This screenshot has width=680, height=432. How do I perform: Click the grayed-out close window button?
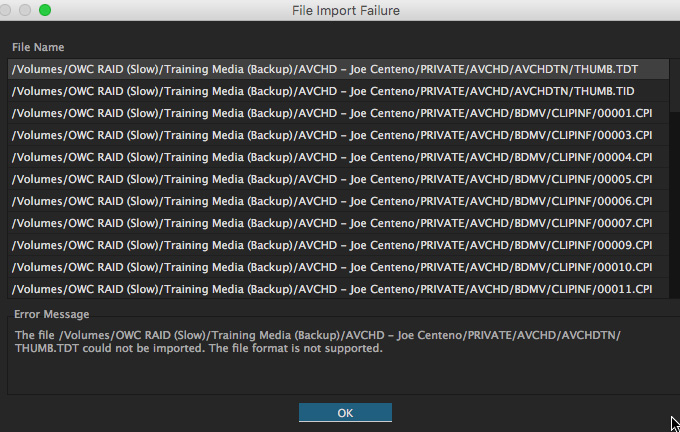[x=5, y=10]
